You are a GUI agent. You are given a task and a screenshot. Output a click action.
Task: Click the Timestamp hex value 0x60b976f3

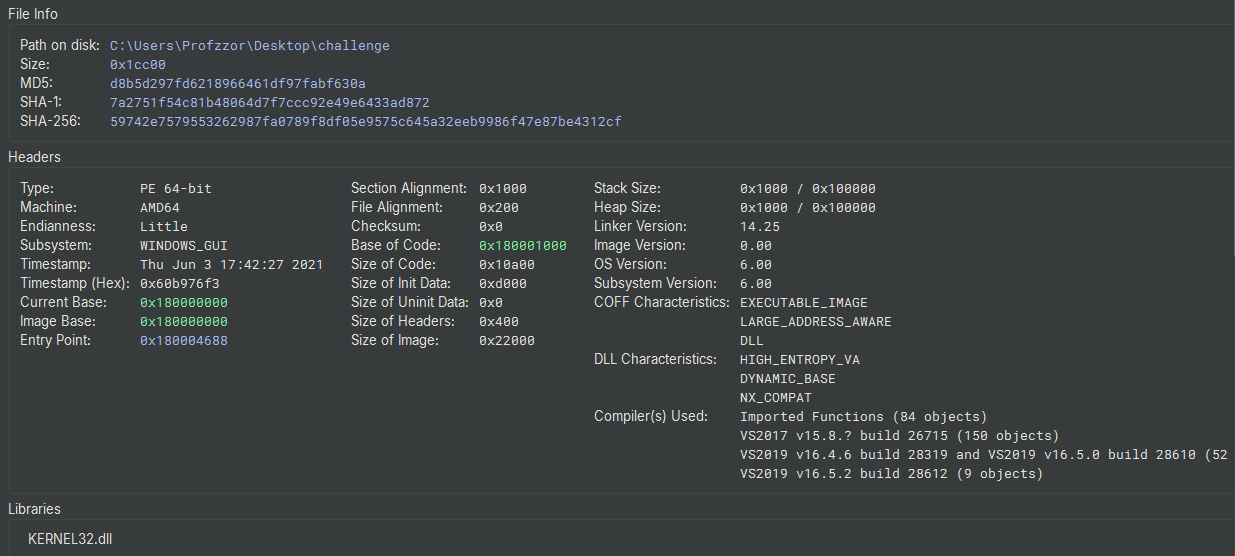179,284
